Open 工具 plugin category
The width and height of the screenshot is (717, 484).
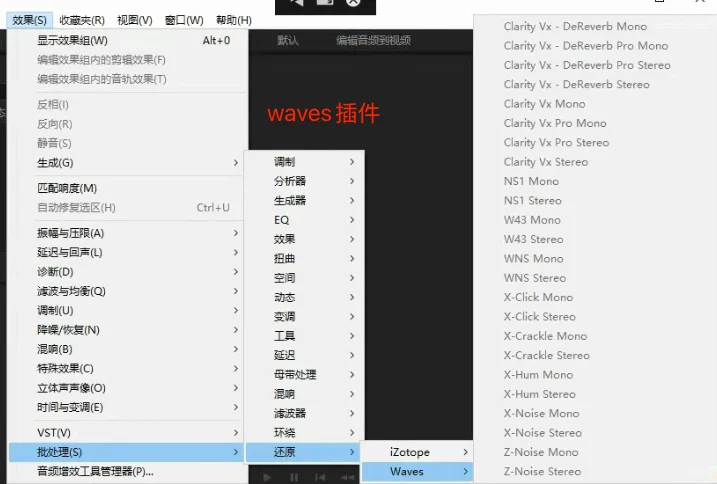point(305,336)
